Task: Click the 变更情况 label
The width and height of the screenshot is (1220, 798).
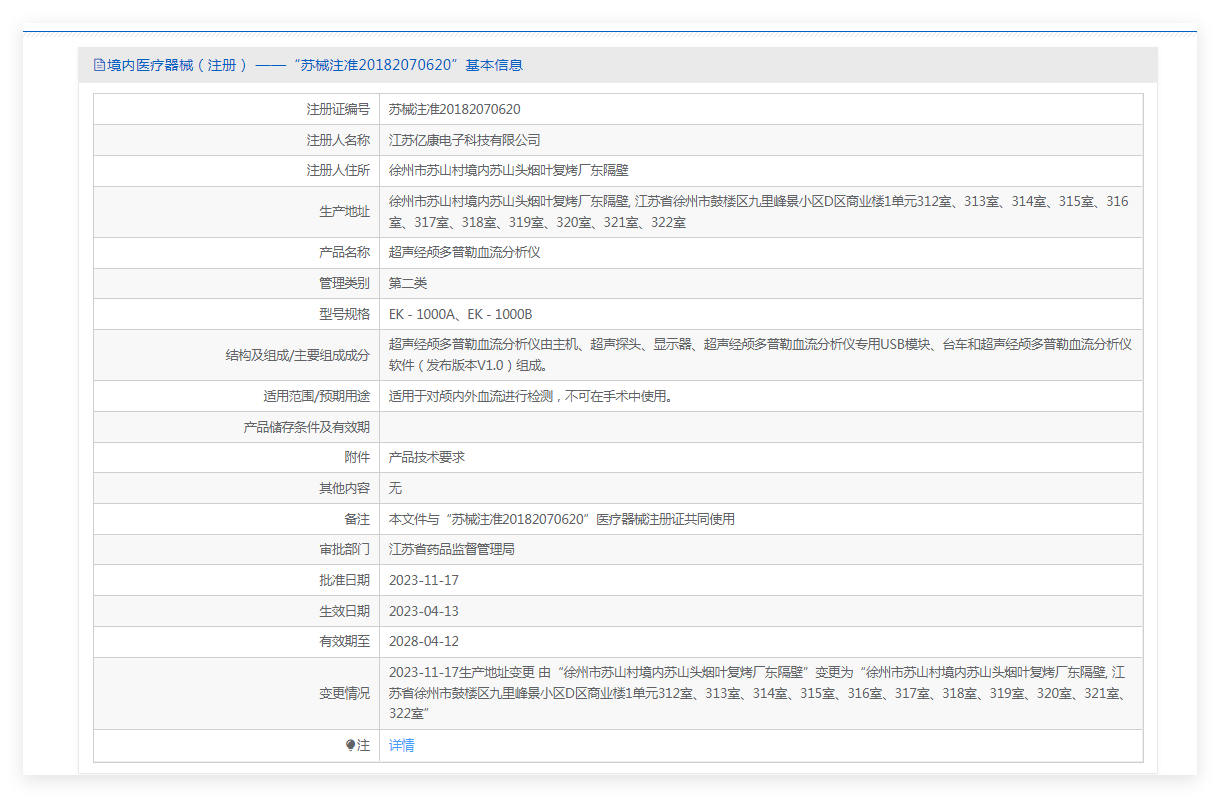Action: pyautogui.click(x=344, y=693)
